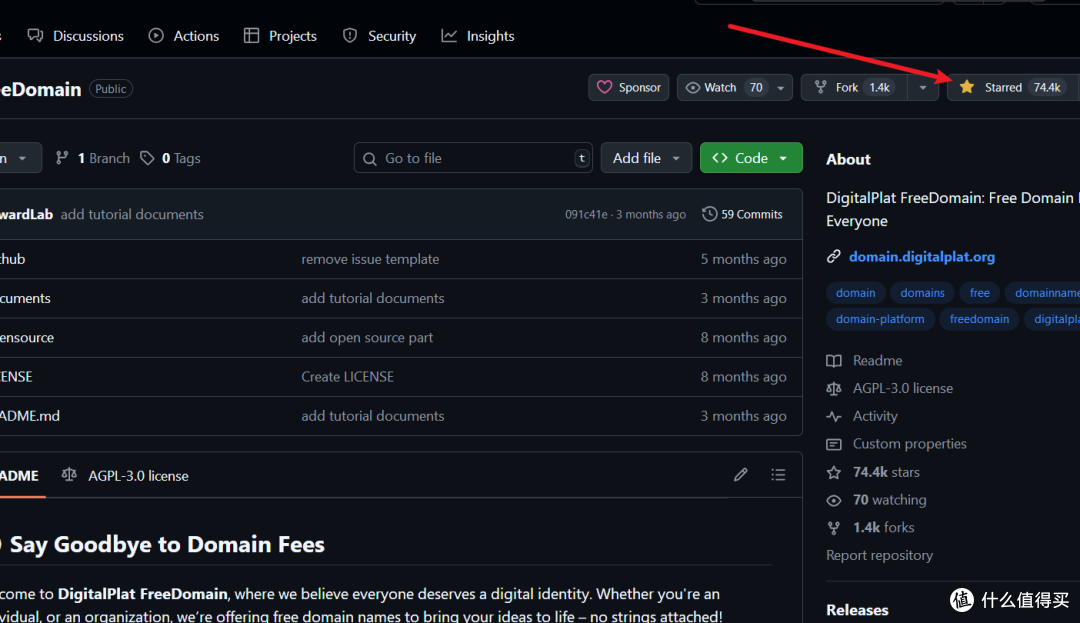Open the AGPL-3.0 license tab in README header
Image resolution: width=1080 pixels, height=623 pixels.
(125, 476)
